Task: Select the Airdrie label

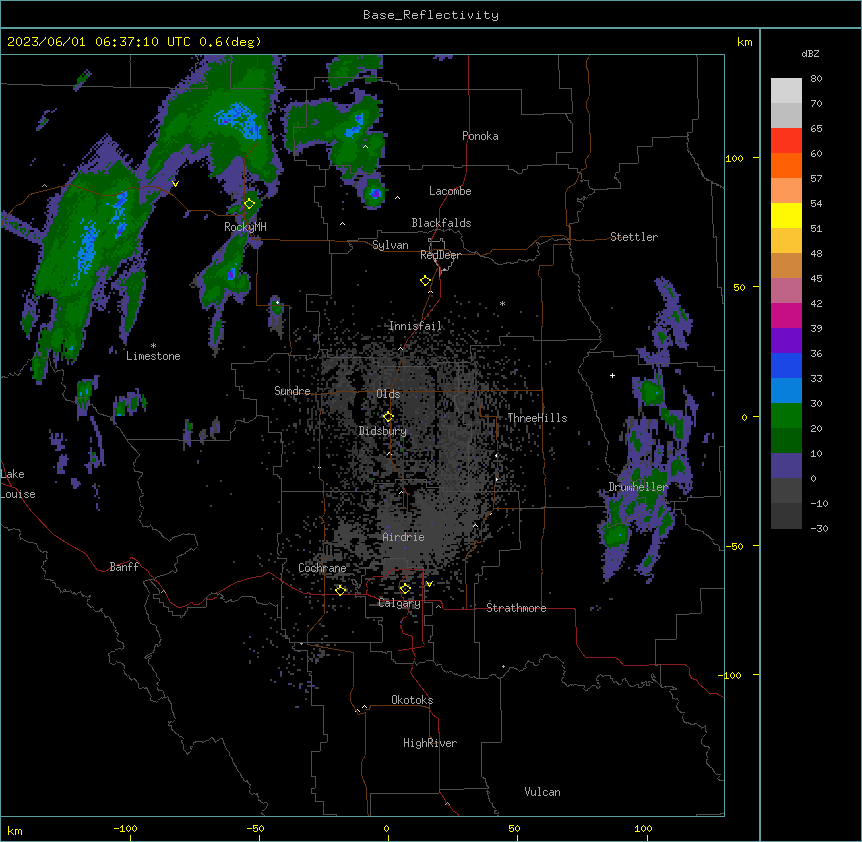Action: 404,537
